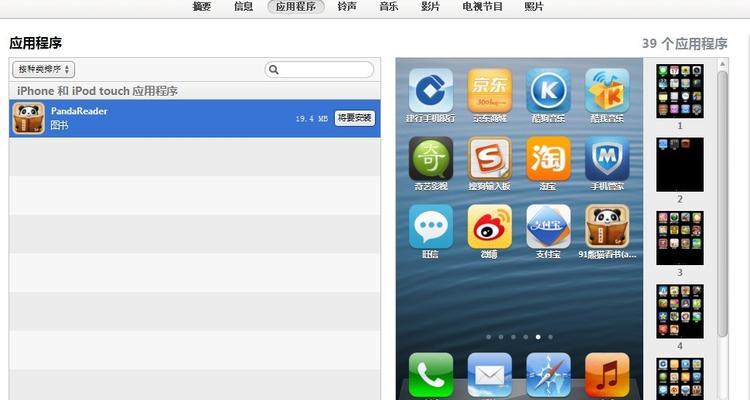Click the first page indicator dot
Screen dimensions: 750x400
[x=488, y=337]
